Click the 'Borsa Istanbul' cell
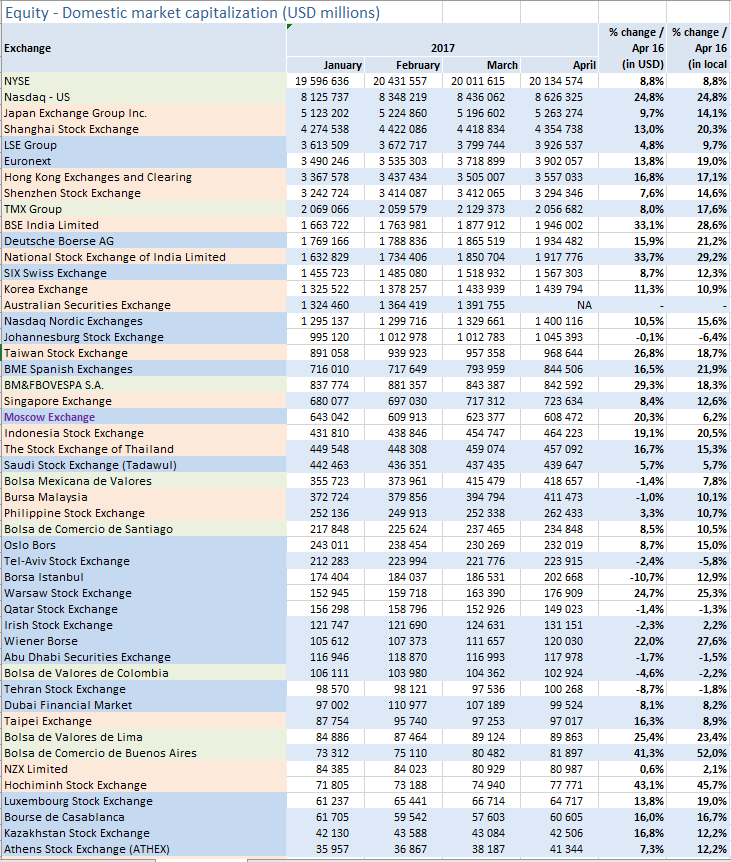Screen dimensions: 731x862 144,577
